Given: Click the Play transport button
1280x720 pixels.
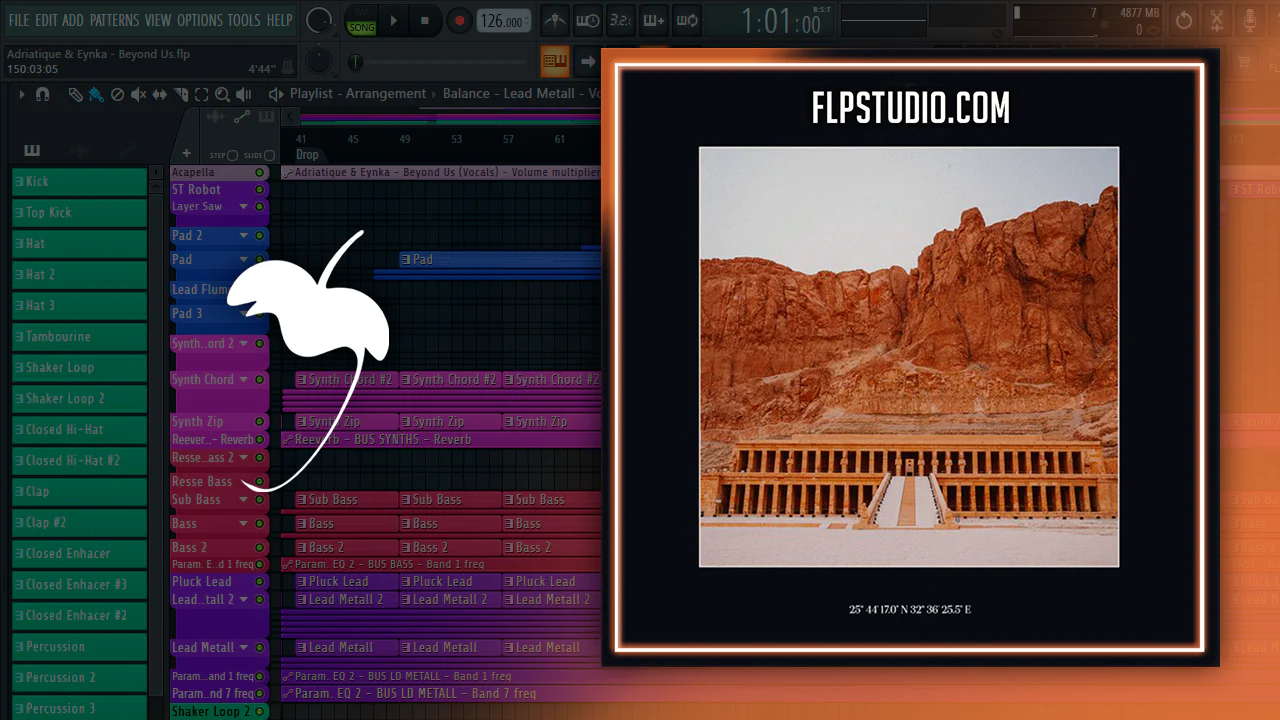Looking at the screenshot, I should (x=393, y=20).
